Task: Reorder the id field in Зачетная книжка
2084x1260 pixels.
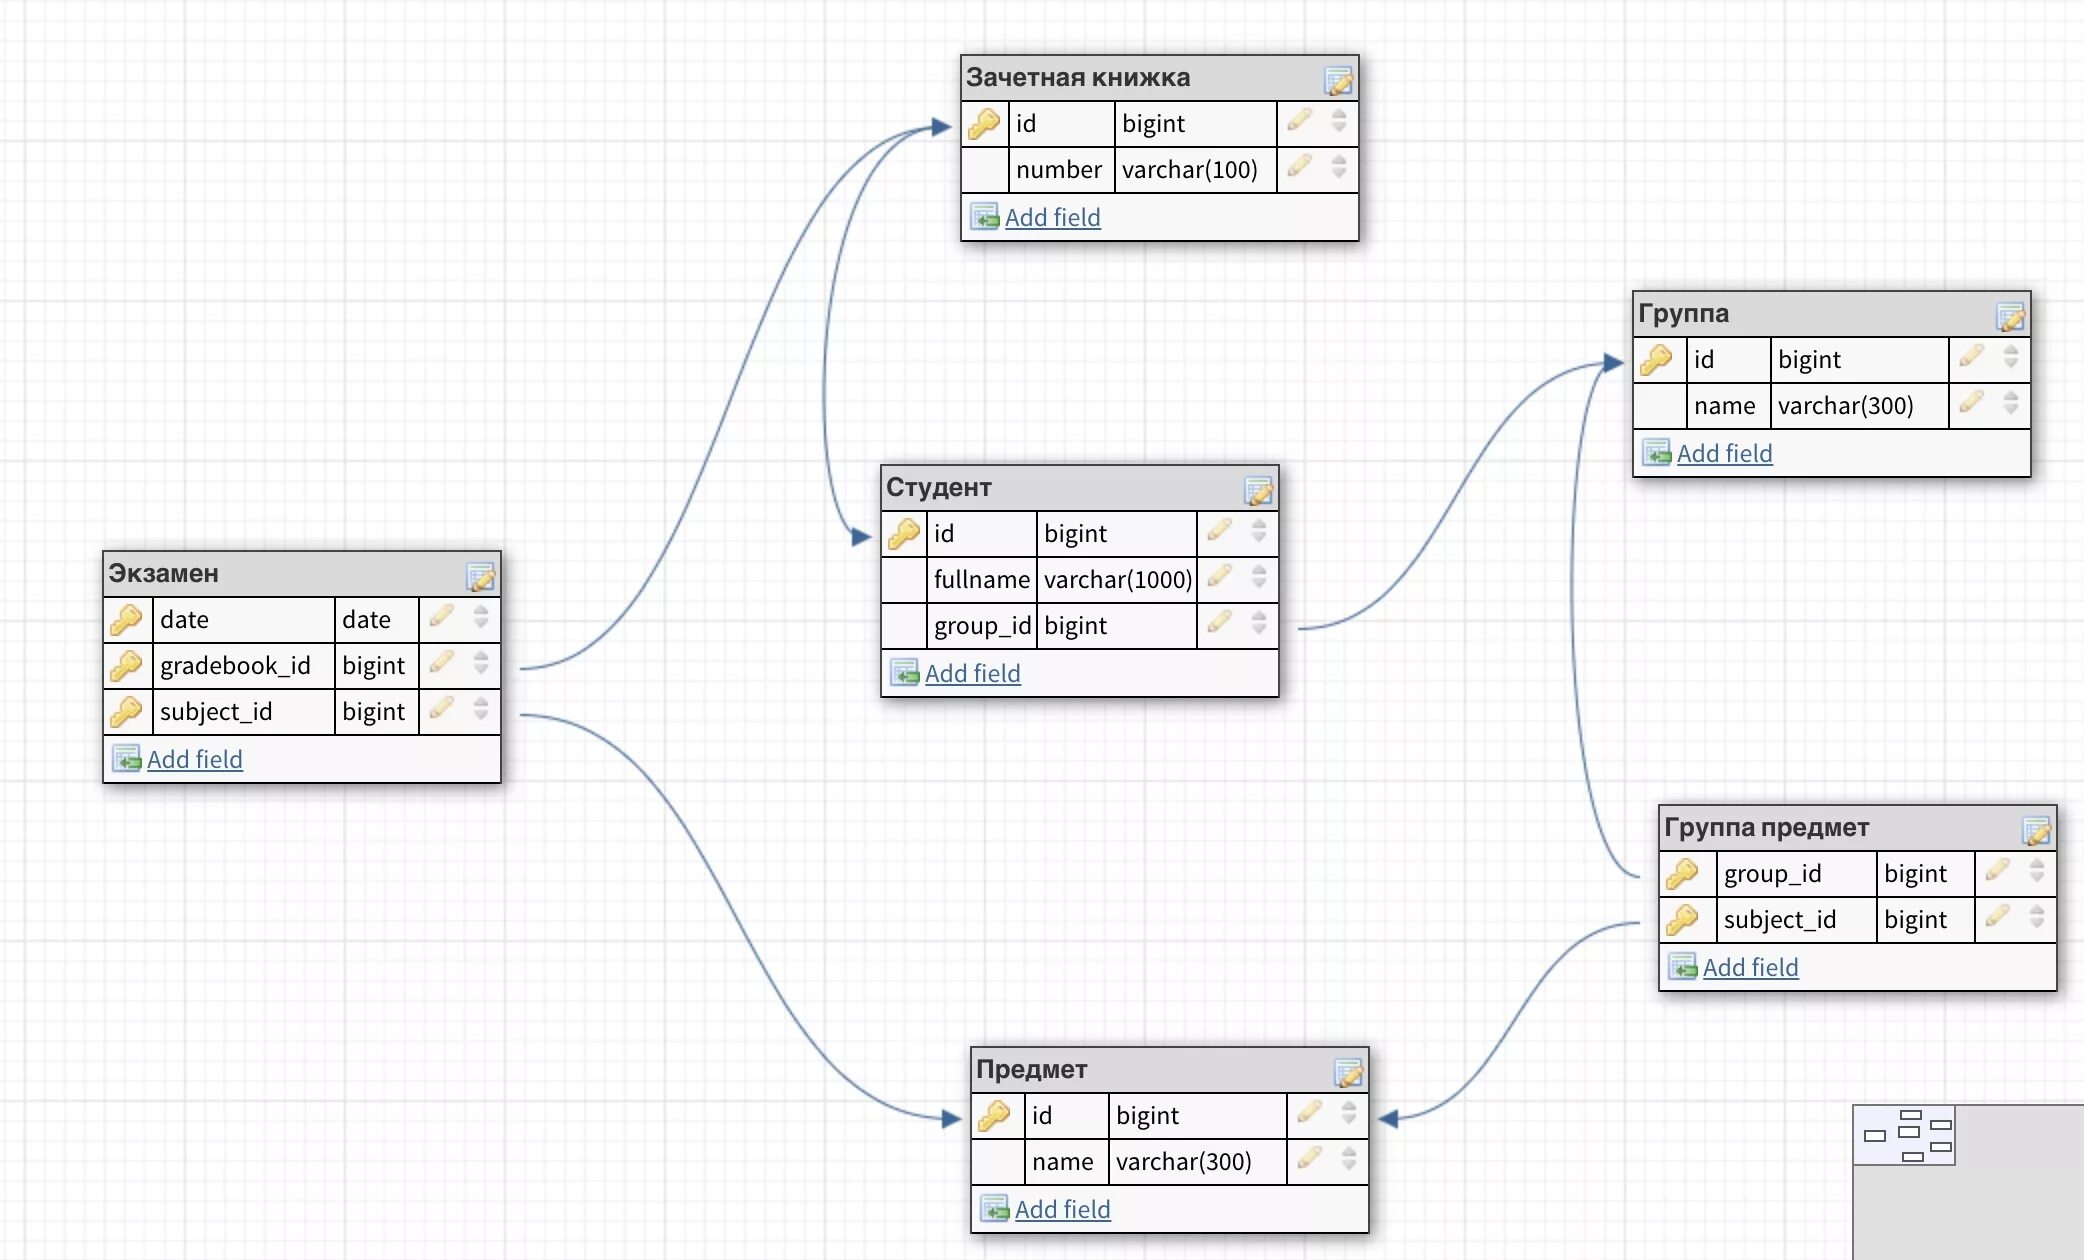Action: click(x=1339, y=121)
